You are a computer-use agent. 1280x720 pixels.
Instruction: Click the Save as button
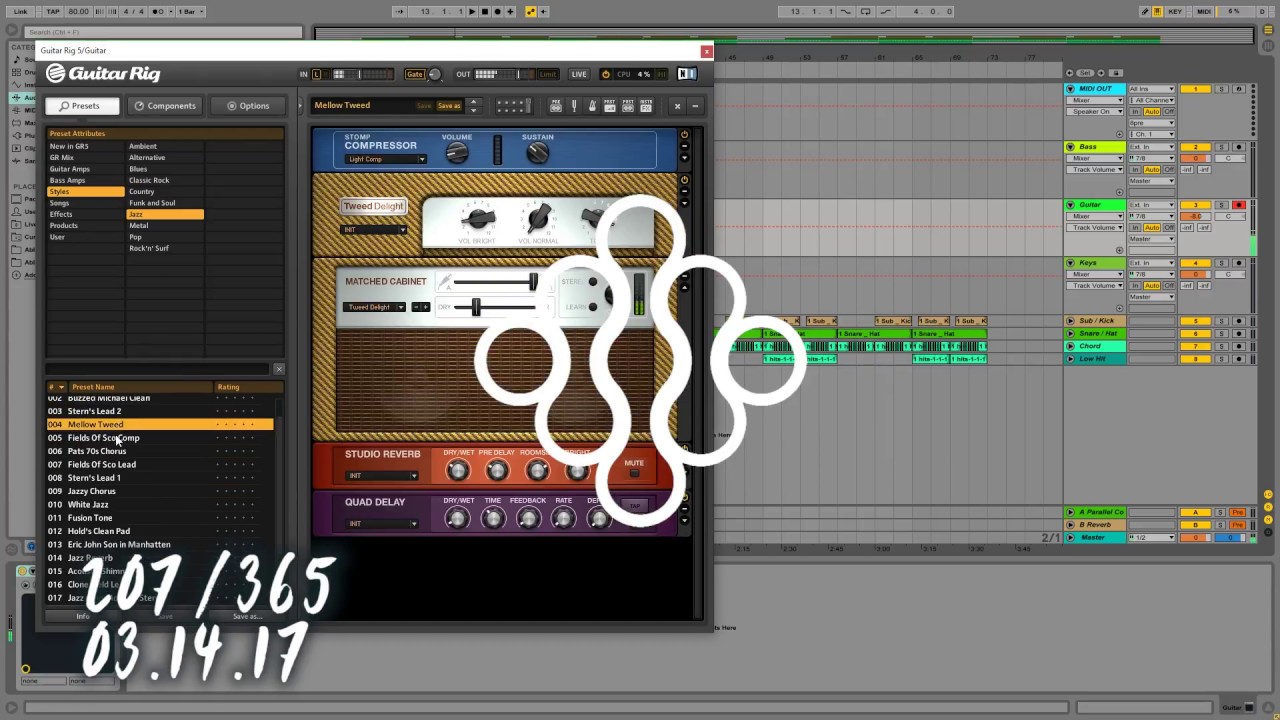[x=449, y=106]
